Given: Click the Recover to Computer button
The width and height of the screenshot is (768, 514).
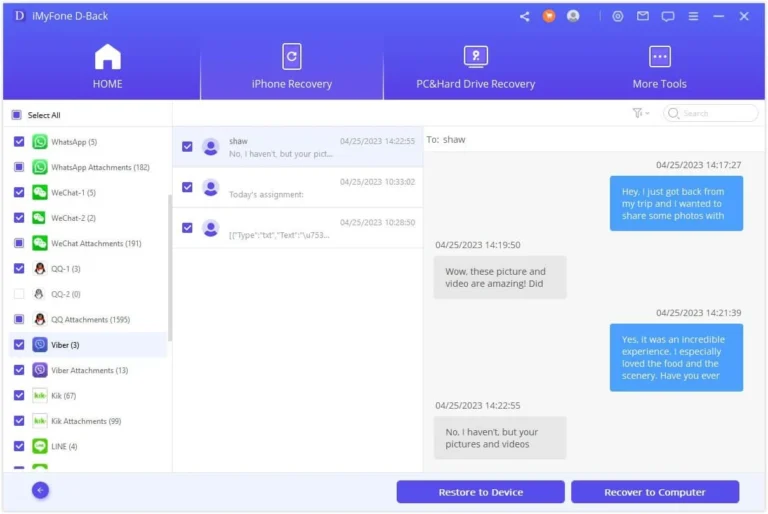Looking at the screenshot, I should tap(655, 492).
